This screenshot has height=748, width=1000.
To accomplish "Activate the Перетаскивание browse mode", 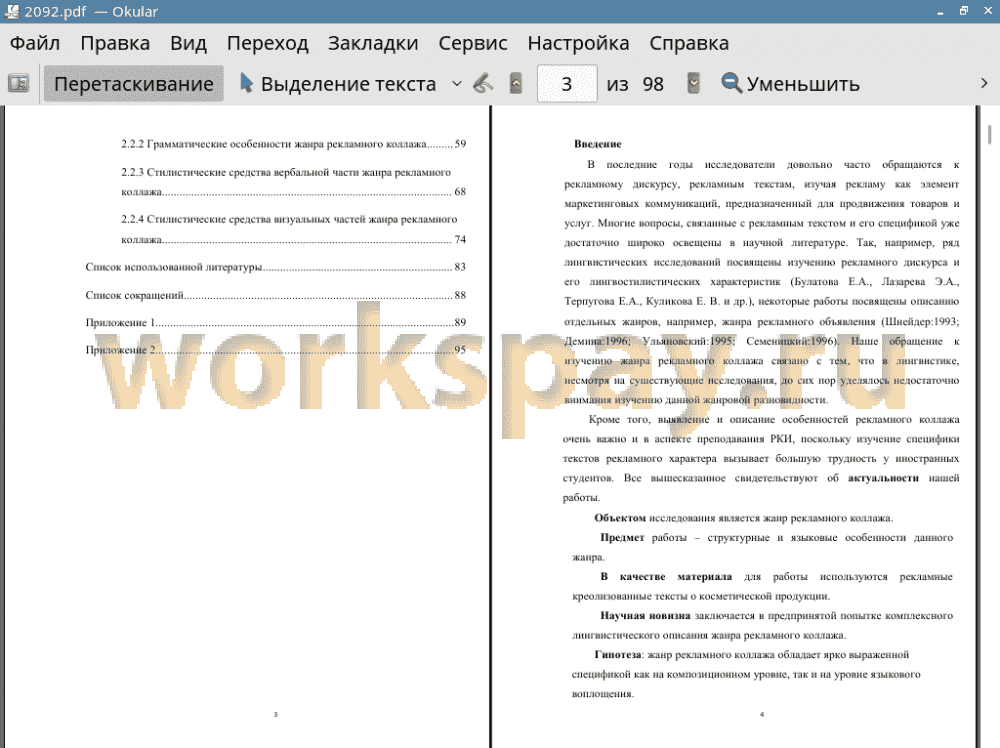I will 133,84.
